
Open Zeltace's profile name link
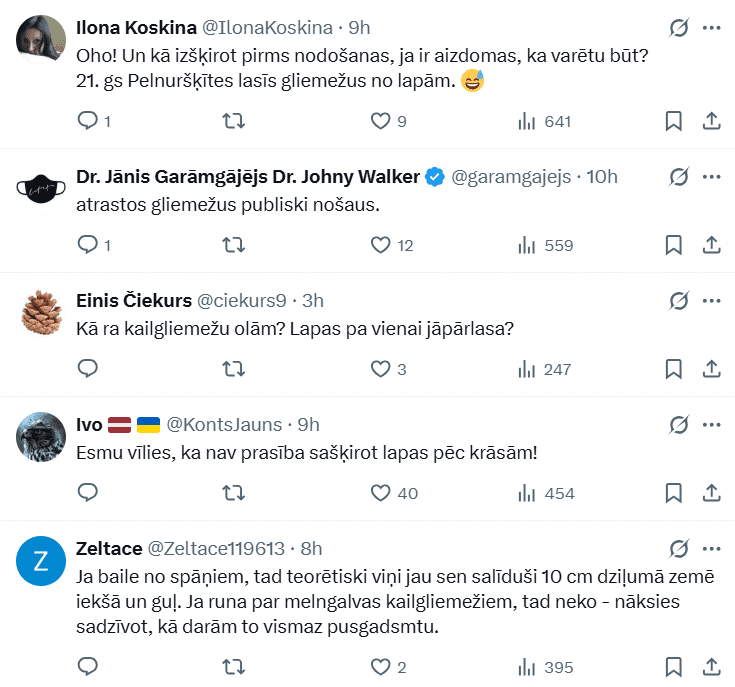click(108, 549)
